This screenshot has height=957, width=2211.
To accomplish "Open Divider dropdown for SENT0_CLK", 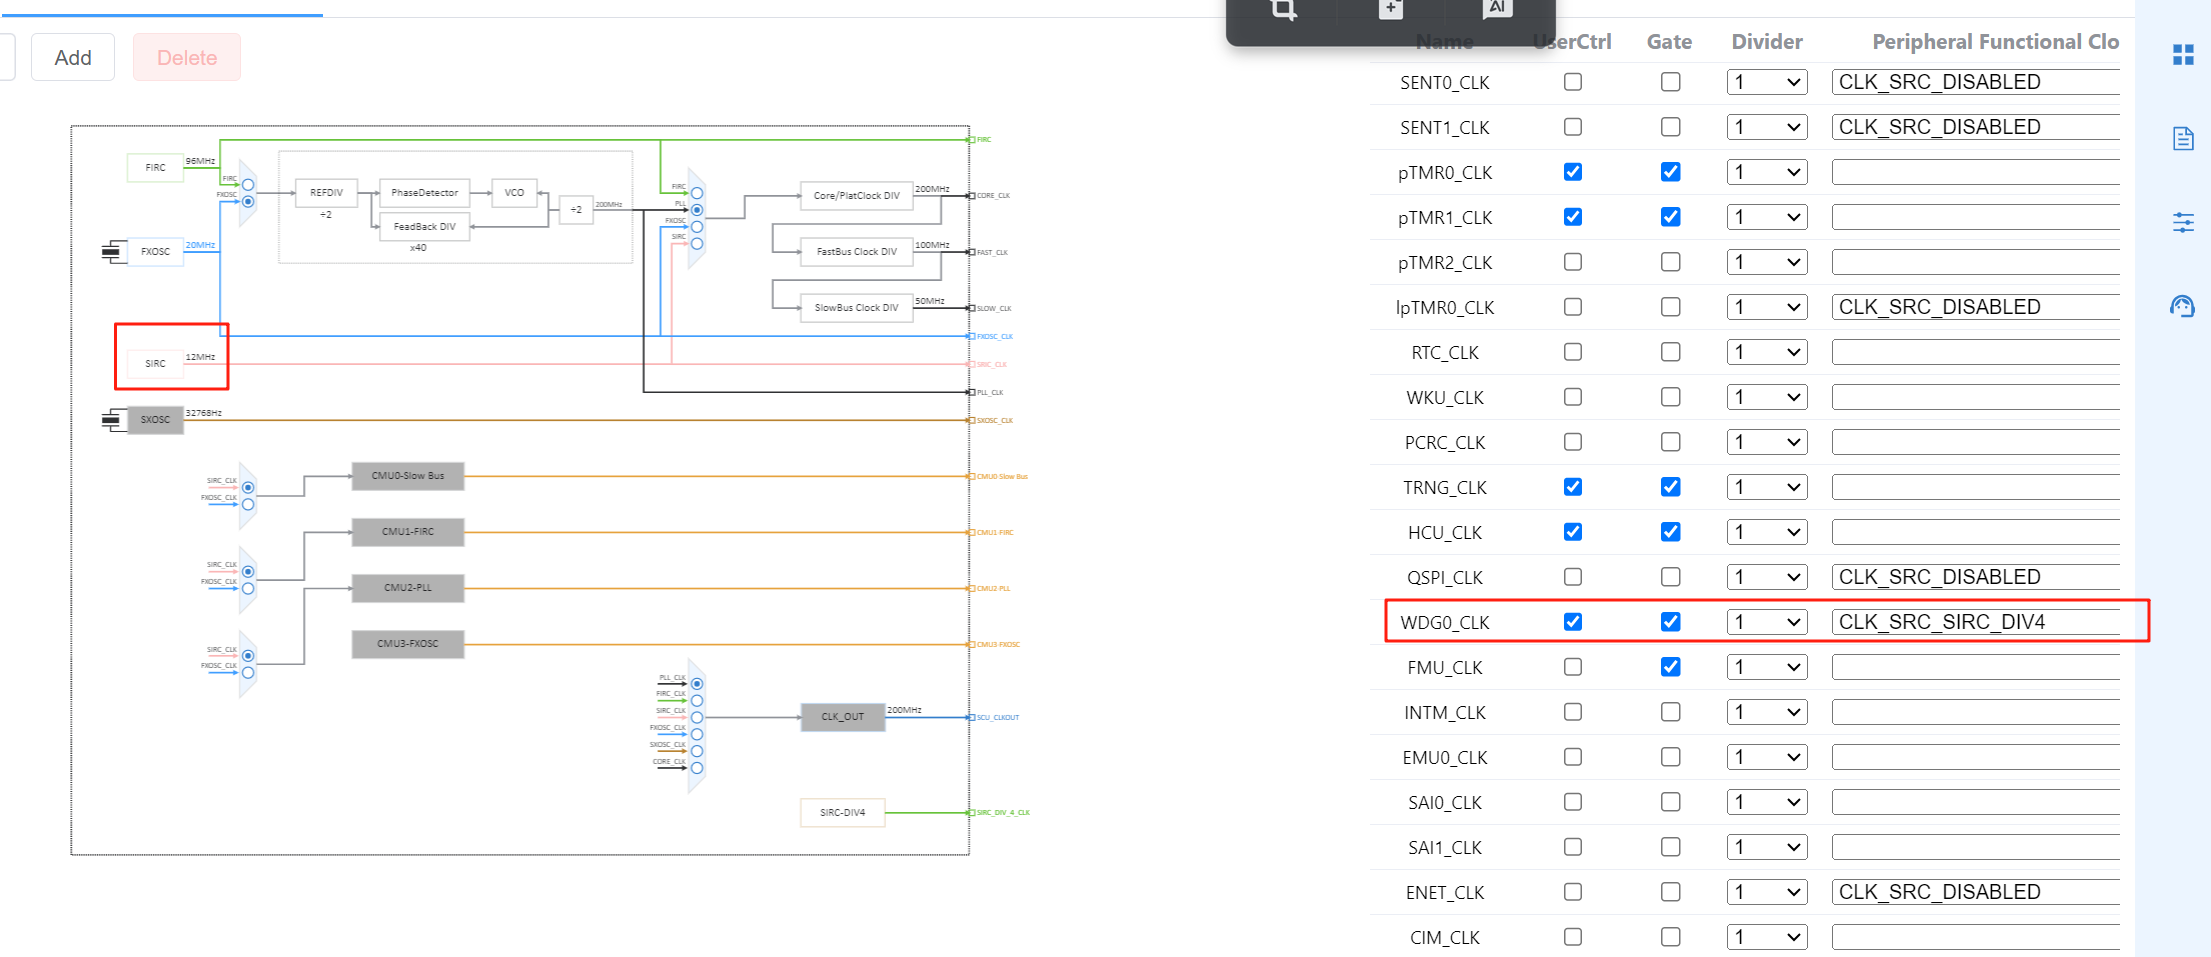I will pos(1767,82).
